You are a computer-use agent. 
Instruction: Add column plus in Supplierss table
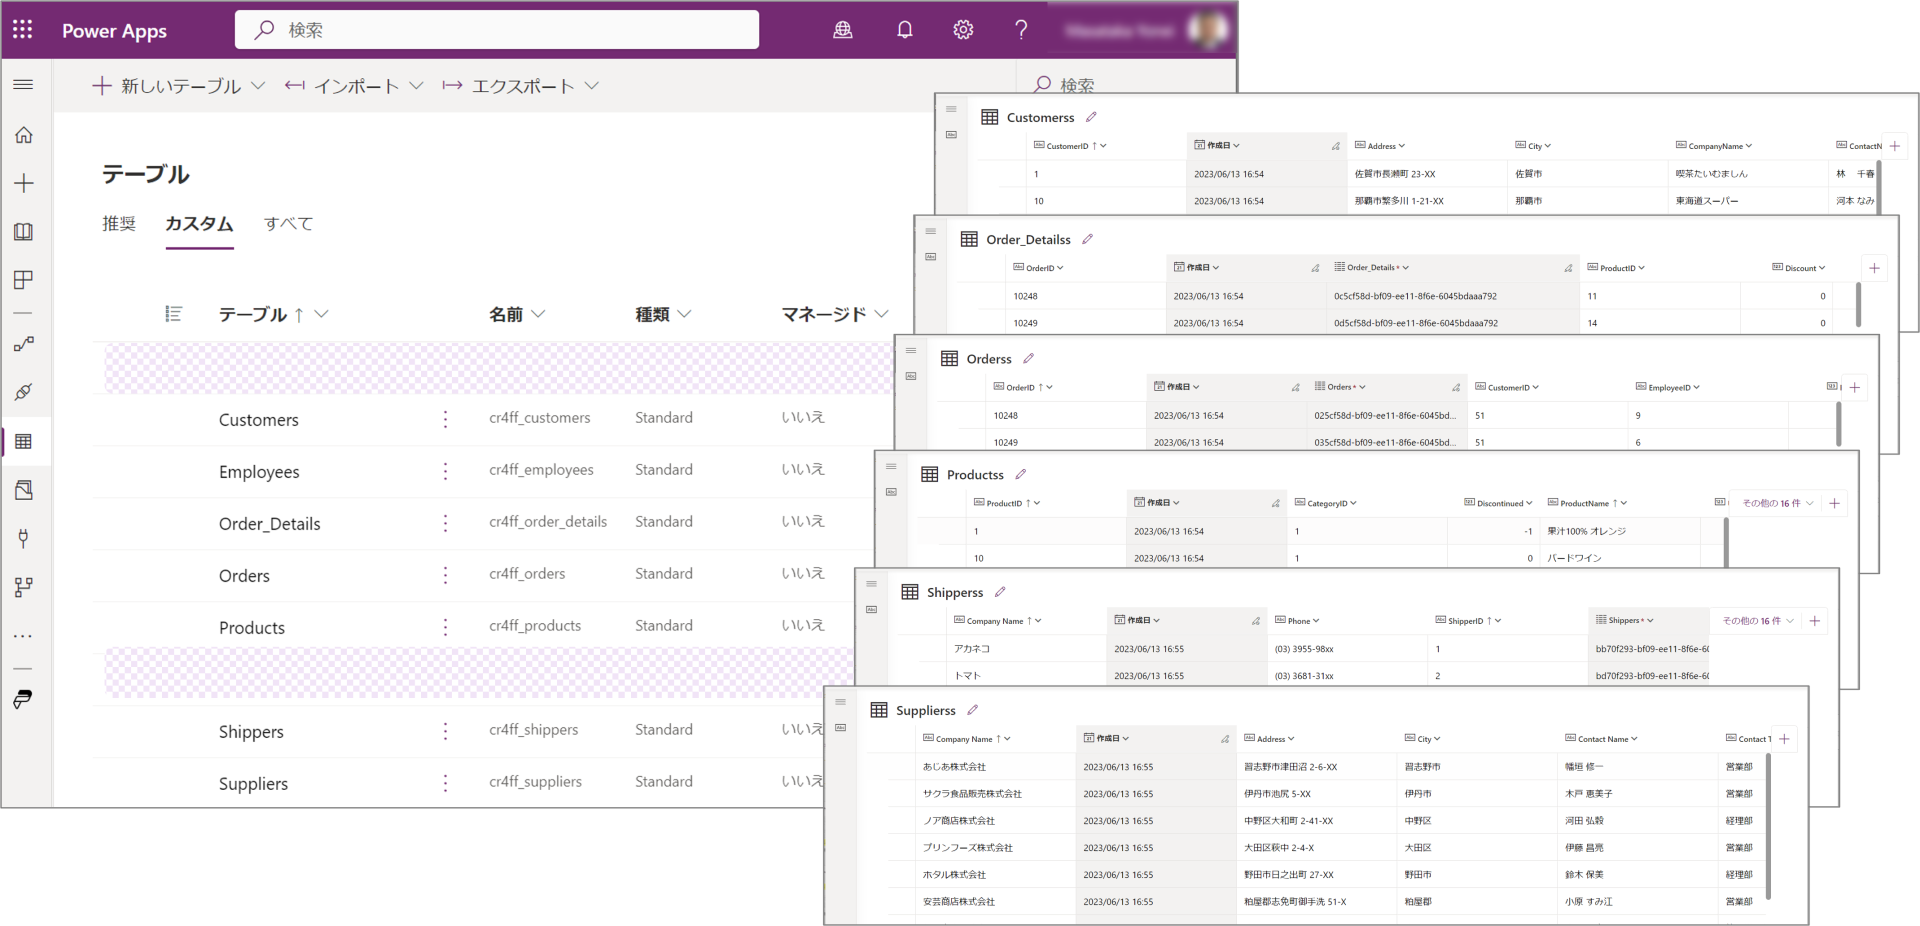pos(1784,739)
